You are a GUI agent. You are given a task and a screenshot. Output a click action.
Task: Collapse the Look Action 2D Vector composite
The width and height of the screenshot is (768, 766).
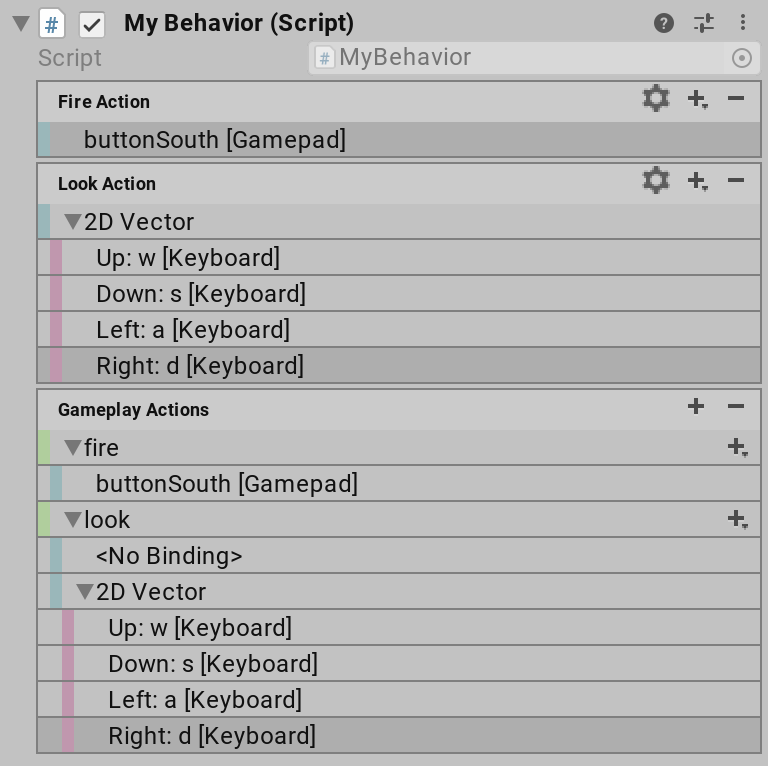pyautogui.click(x=72, y=222)
